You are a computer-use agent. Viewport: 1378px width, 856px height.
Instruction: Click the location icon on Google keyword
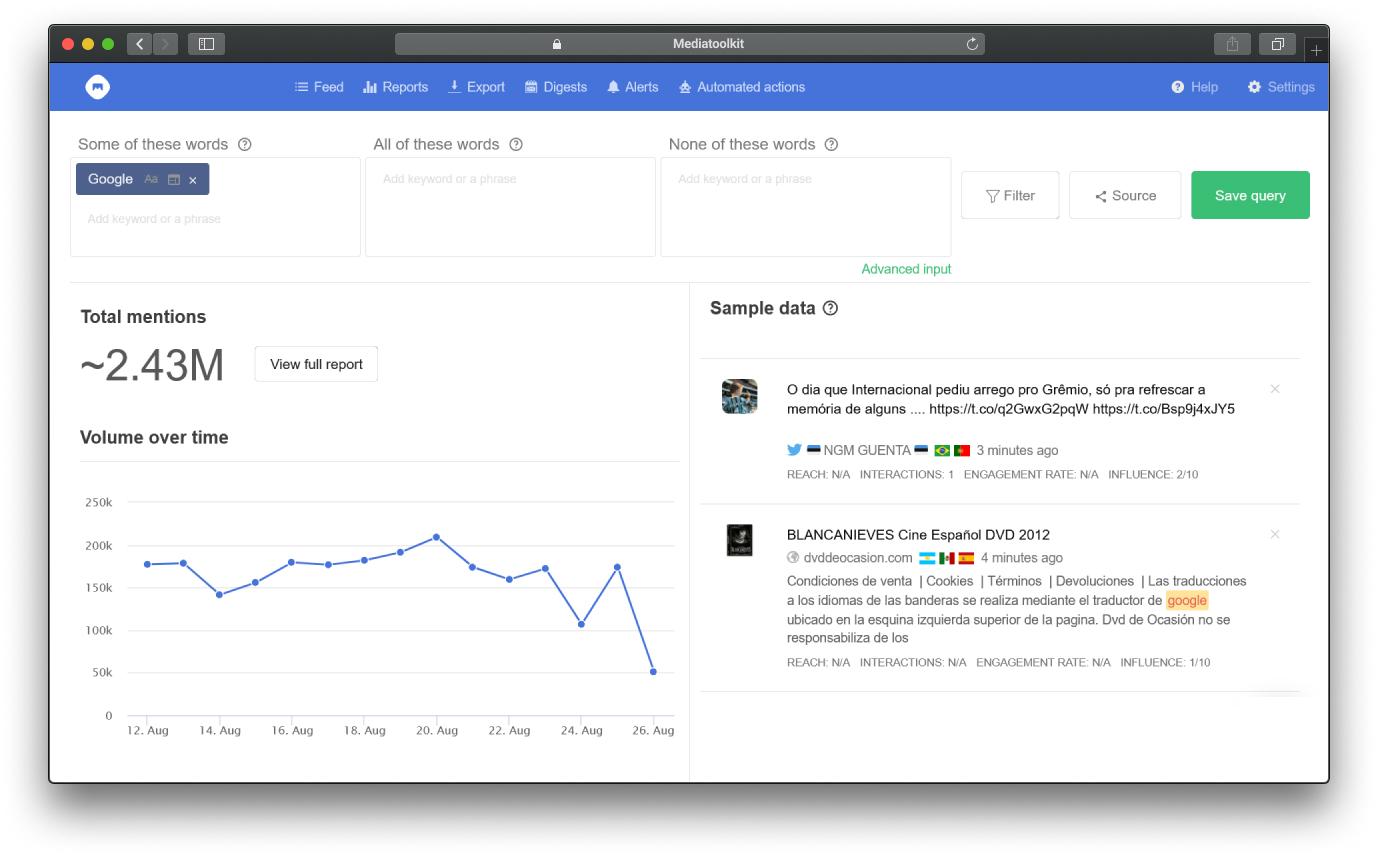point(174,180)
